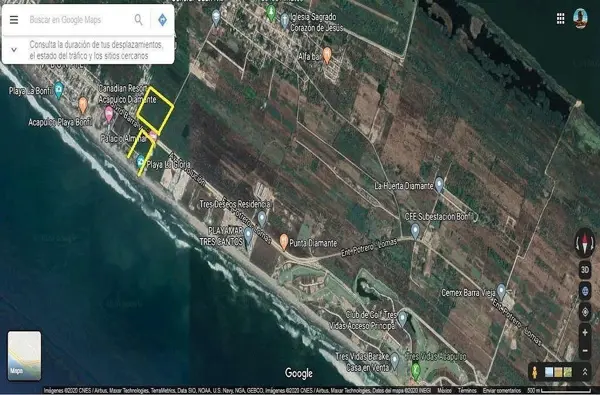Click the green park marker near the top
Screen dimensions: 600x395
[271, 13]
